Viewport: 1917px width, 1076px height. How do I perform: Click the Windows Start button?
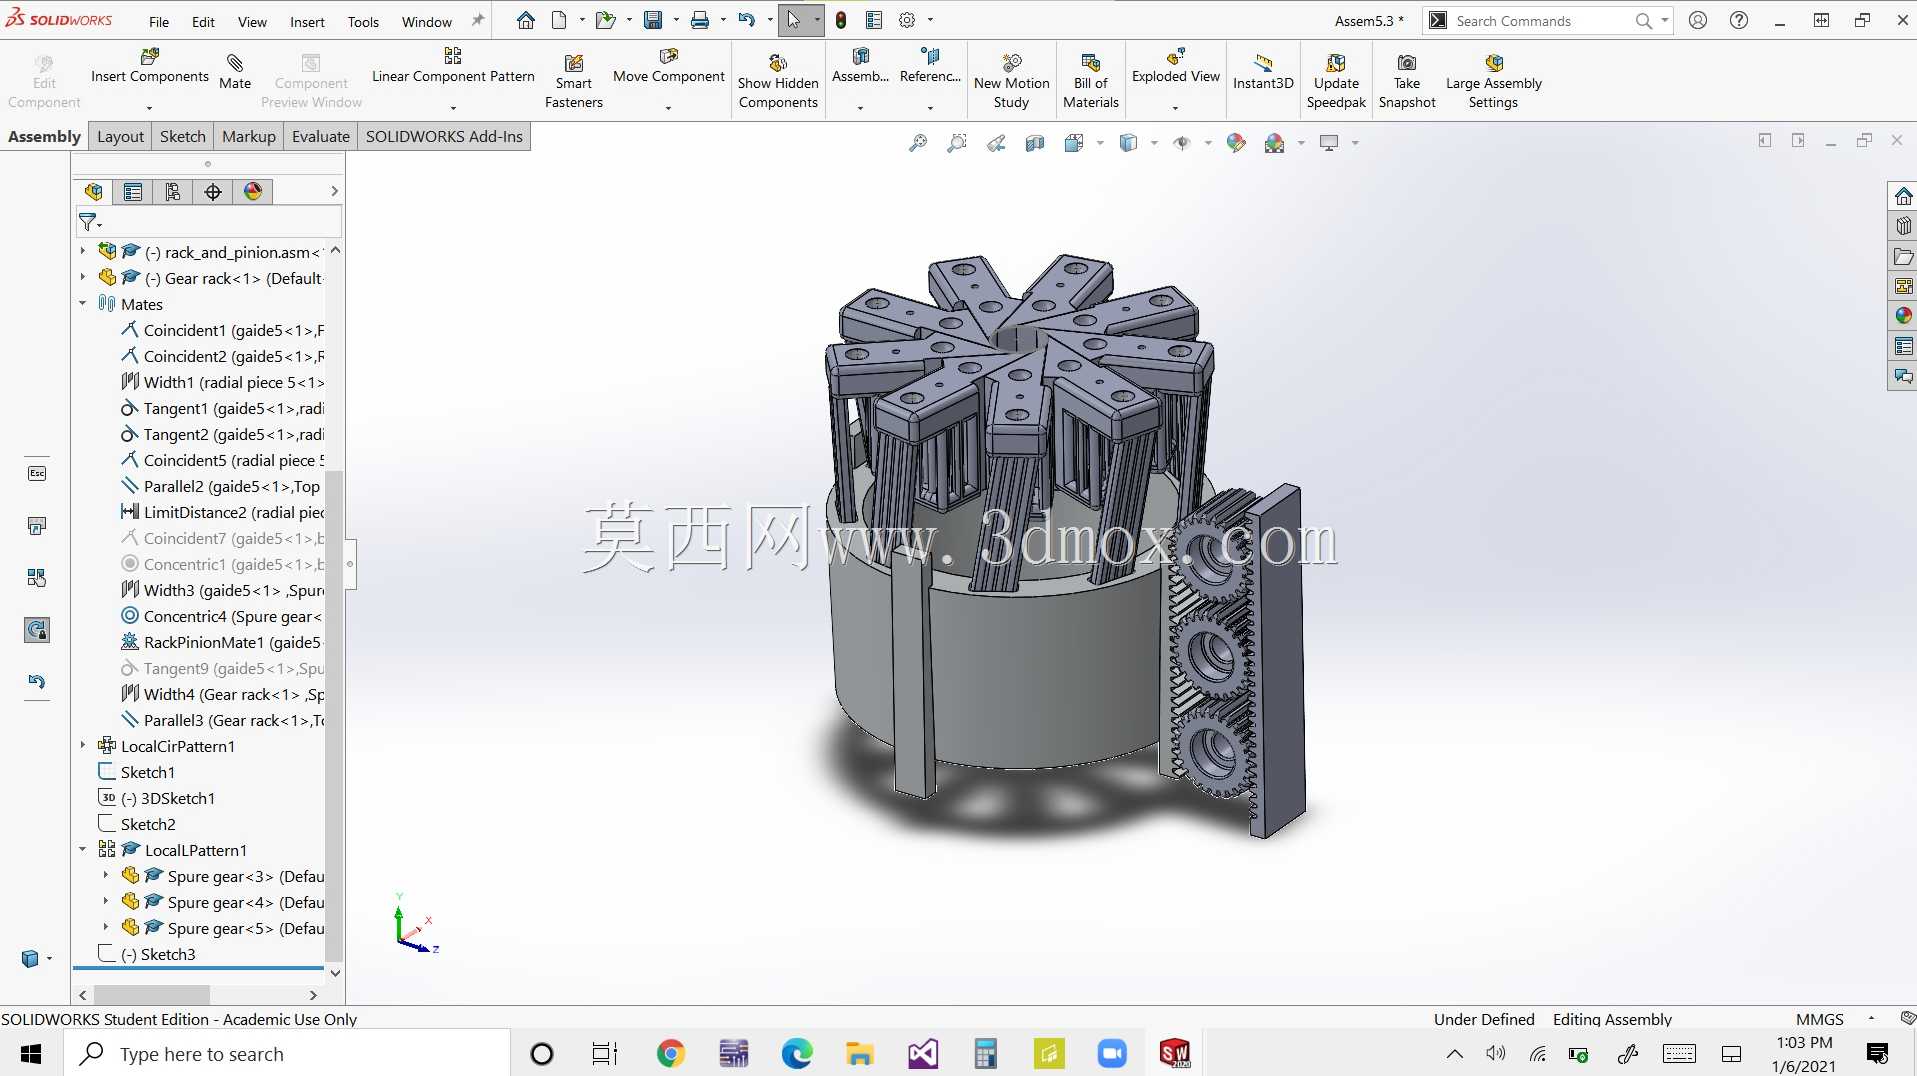(x=31, y=1053)
